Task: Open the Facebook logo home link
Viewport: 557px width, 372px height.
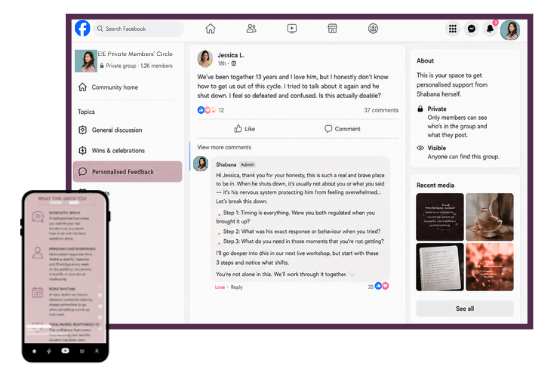Action: 82,28
